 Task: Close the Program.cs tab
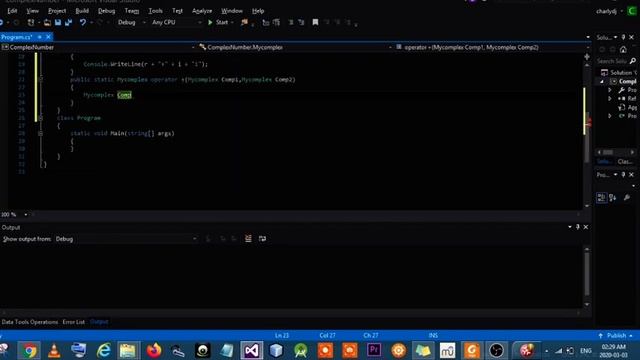[48, 37]
